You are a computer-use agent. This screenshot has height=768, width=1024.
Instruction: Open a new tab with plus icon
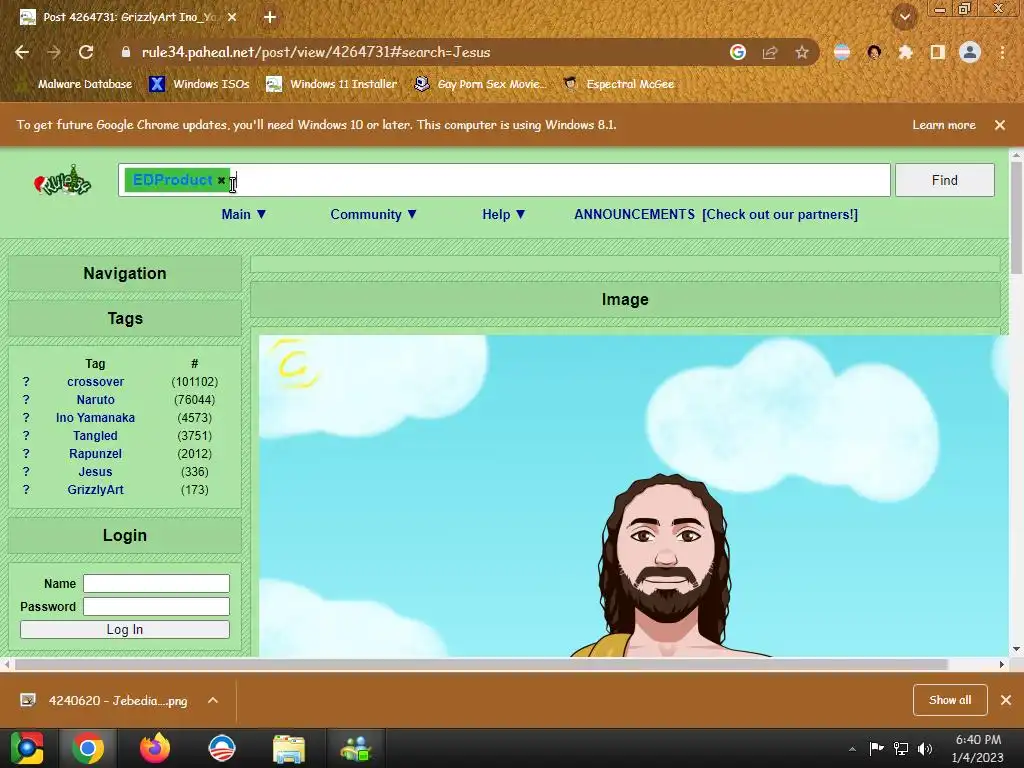[x=270, y=18]
